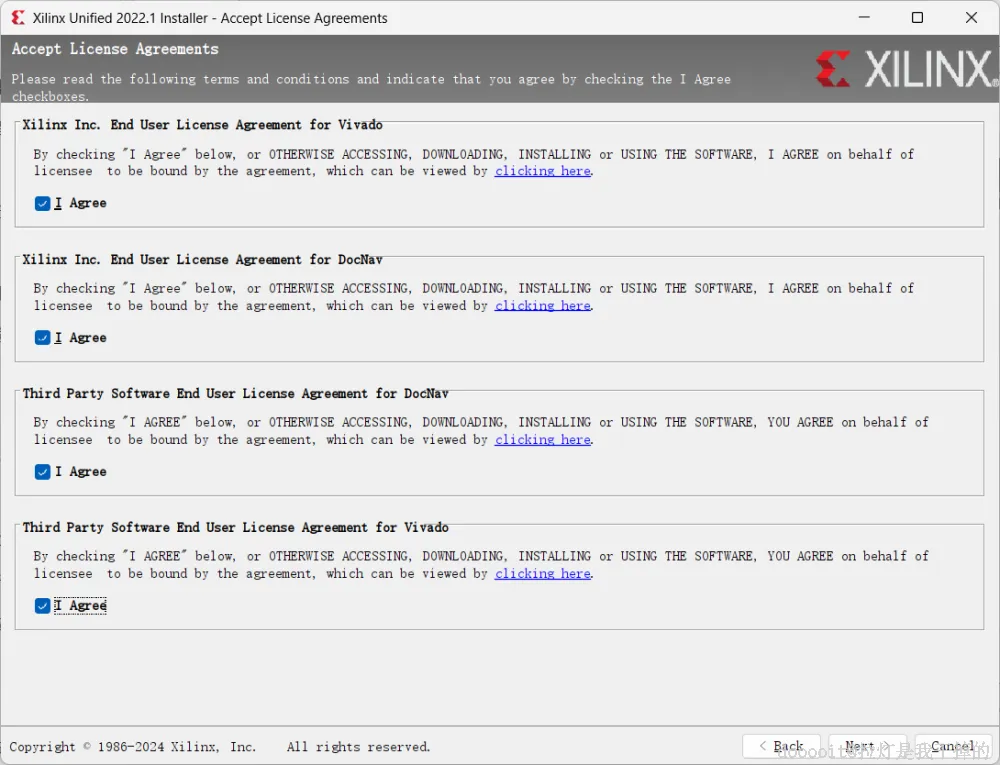The height and width of the screenshot is (765, 1000).
Task: Click the XILINX logo in the header
Action: coord(906,68)
